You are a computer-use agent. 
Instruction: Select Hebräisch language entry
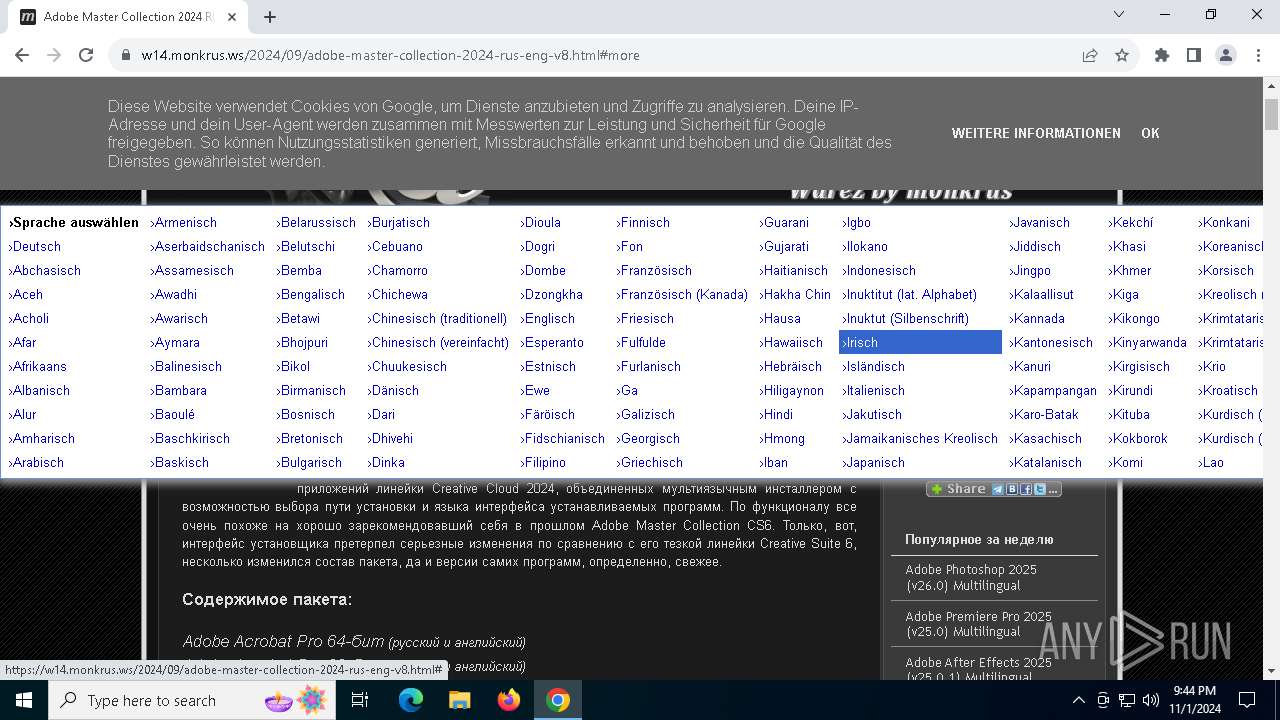pos(790,366)
